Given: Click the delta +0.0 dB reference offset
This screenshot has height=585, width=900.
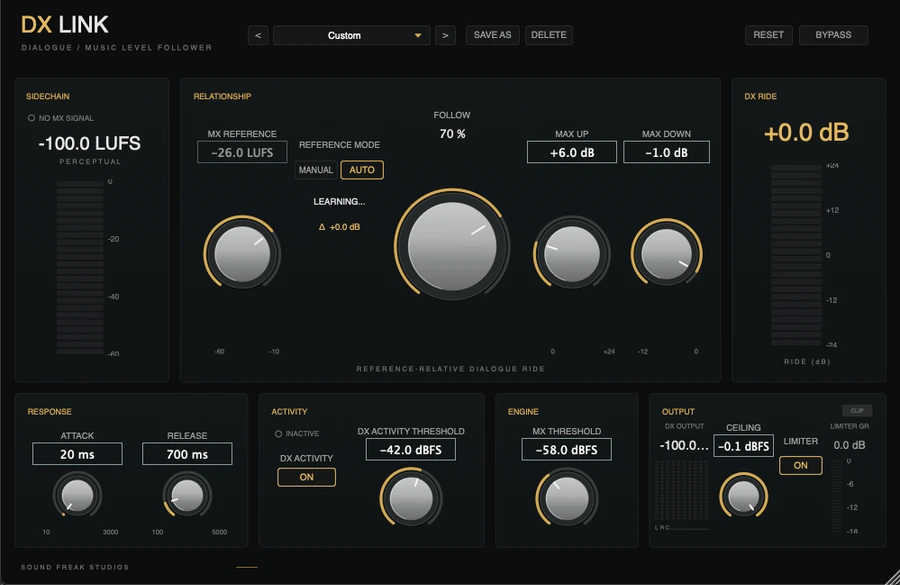Looking at the screenshot, I should pyautogui.click(x=339, y=227).
